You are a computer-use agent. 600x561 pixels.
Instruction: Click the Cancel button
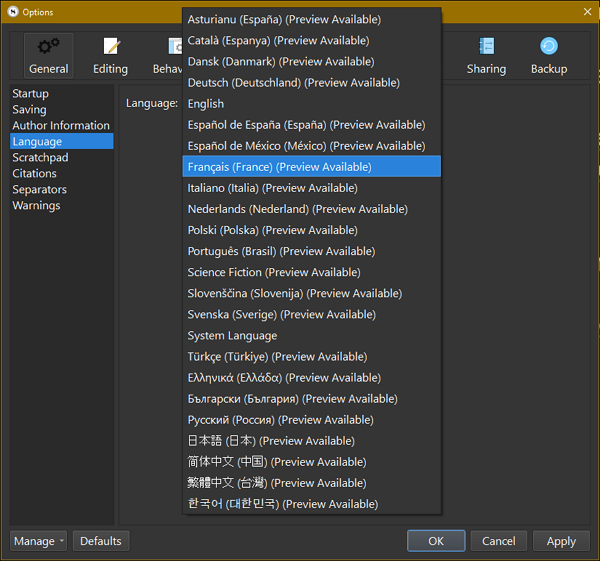coord(499,541)
